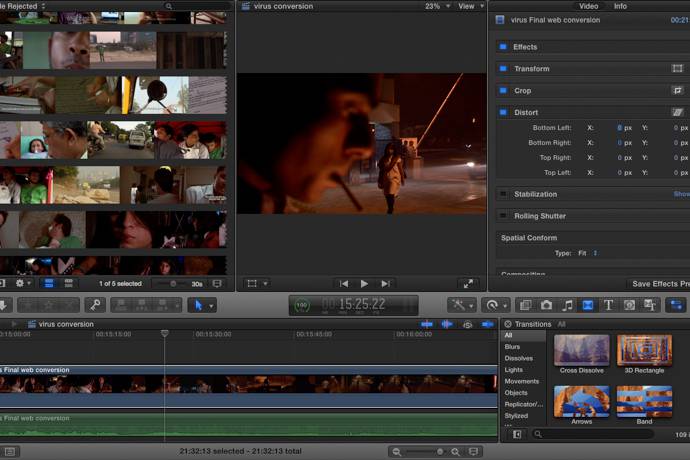Open the Retime speed icon
The height and width of the screenshot is (460, 690).
click(x=492, y=305)
